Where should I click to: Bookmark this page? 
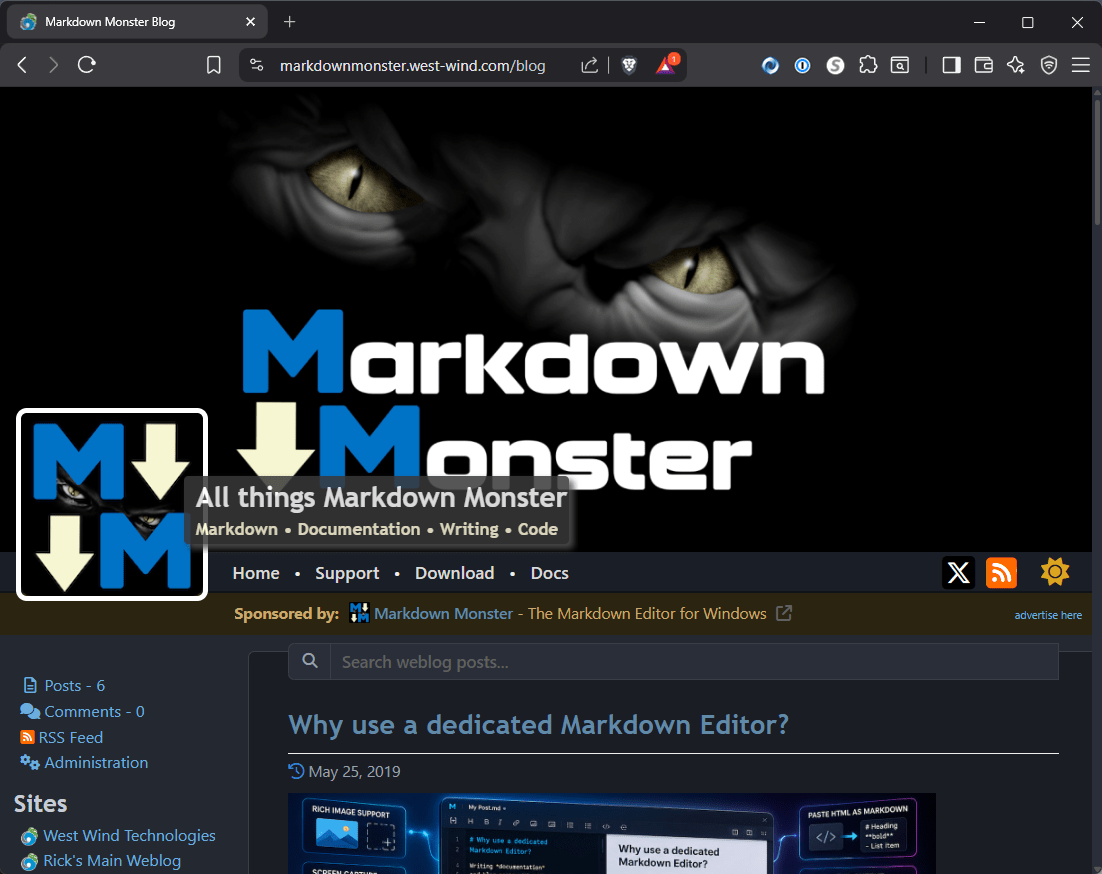214,65
